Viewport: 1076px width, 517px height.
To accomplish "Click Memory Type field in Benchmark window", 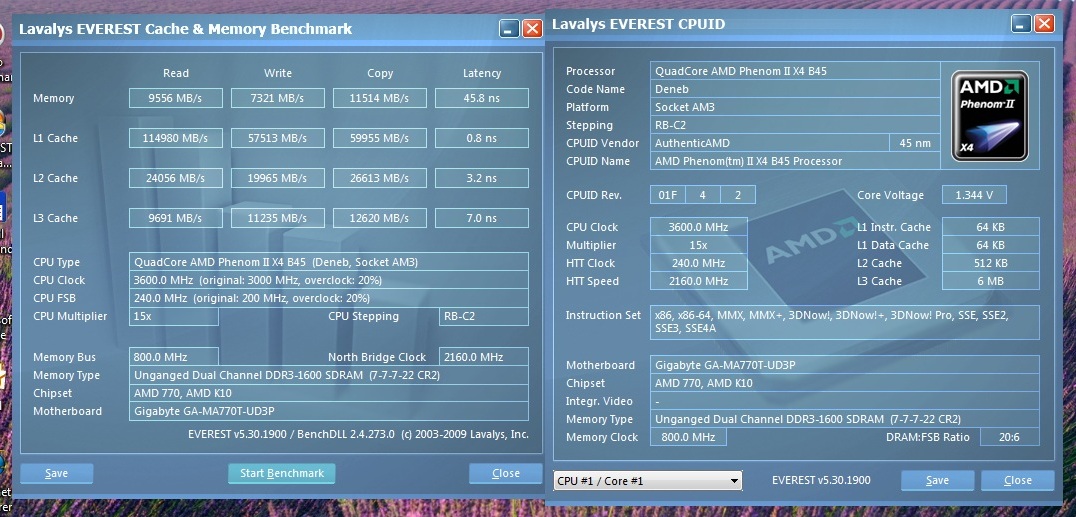I will 329,375.
